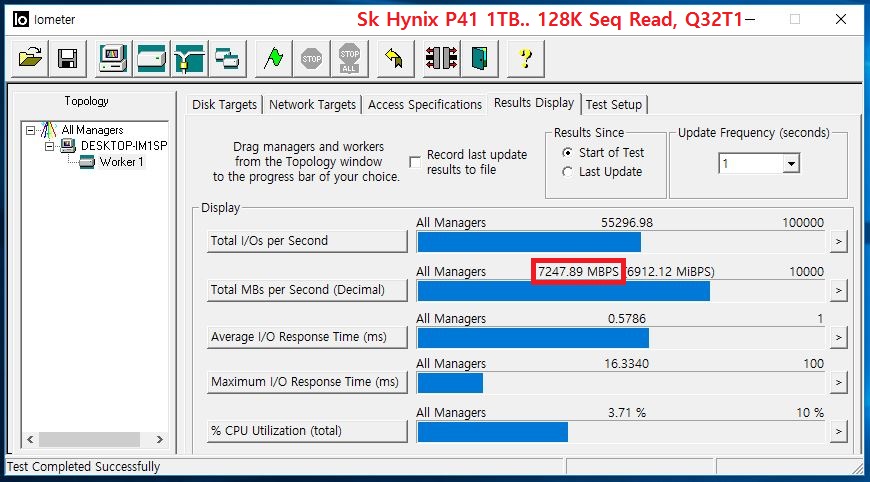
Task: Click the Stop All tests icon
Action: pyautogui.click(x=349, y=58)
